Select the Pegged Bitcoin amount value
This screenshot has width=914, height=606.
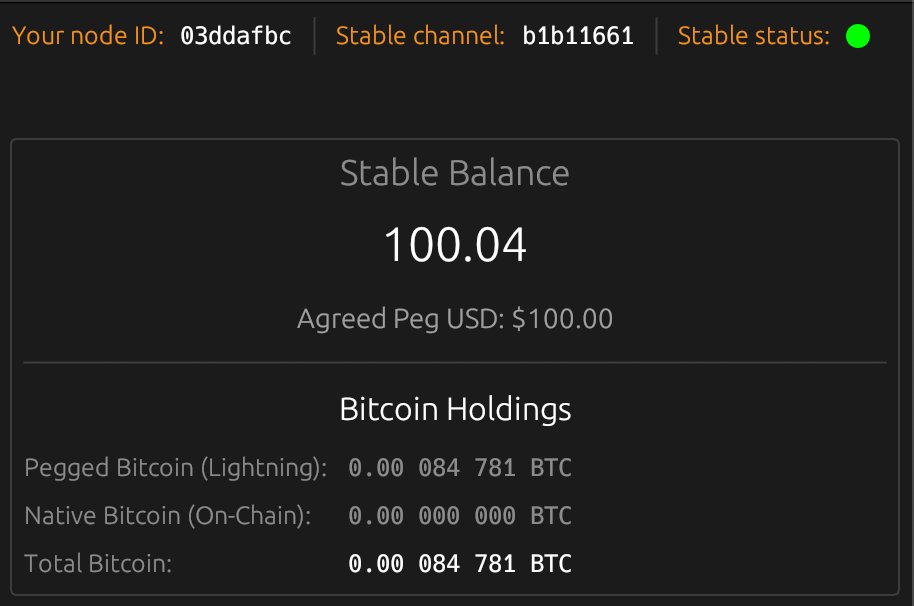pyautogui.click(x=460, y=468)
